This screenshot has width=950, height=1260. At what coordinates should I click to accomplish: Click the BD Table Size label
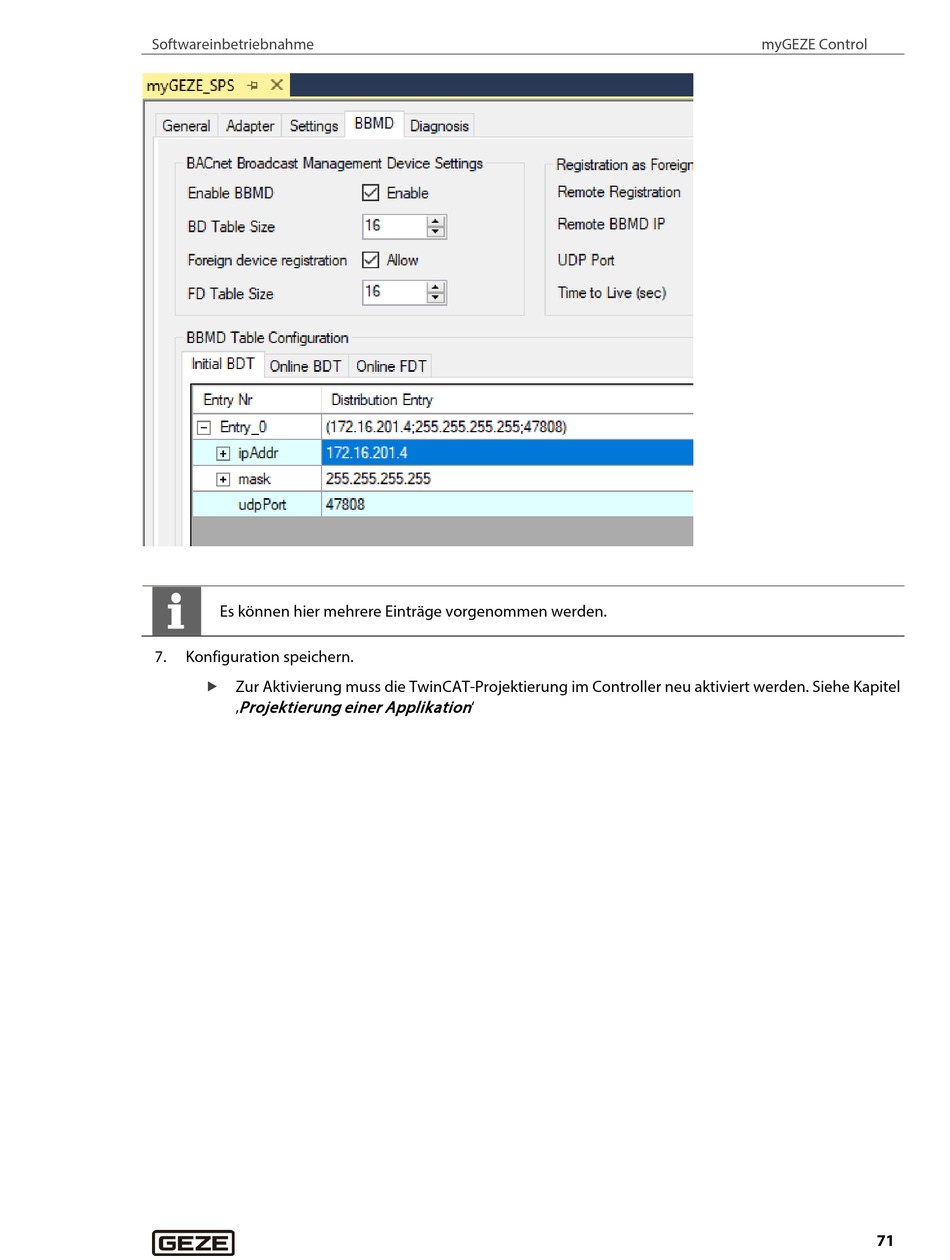231,227
